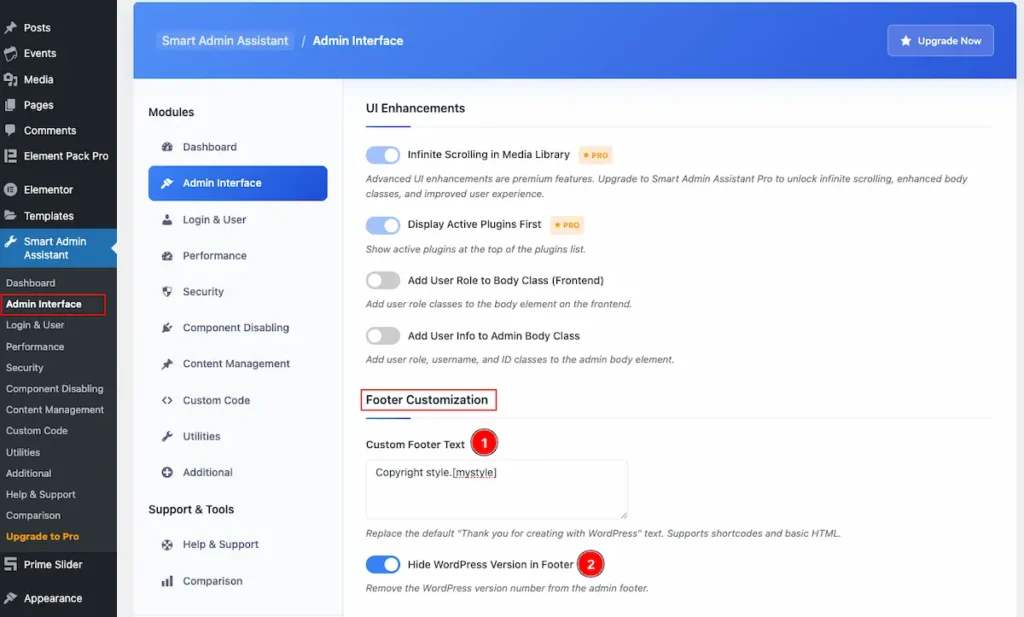Screen dimensions: 1024x617
Task: Click the Utilities wrench icon in Modules
Action: click(167, 436)
